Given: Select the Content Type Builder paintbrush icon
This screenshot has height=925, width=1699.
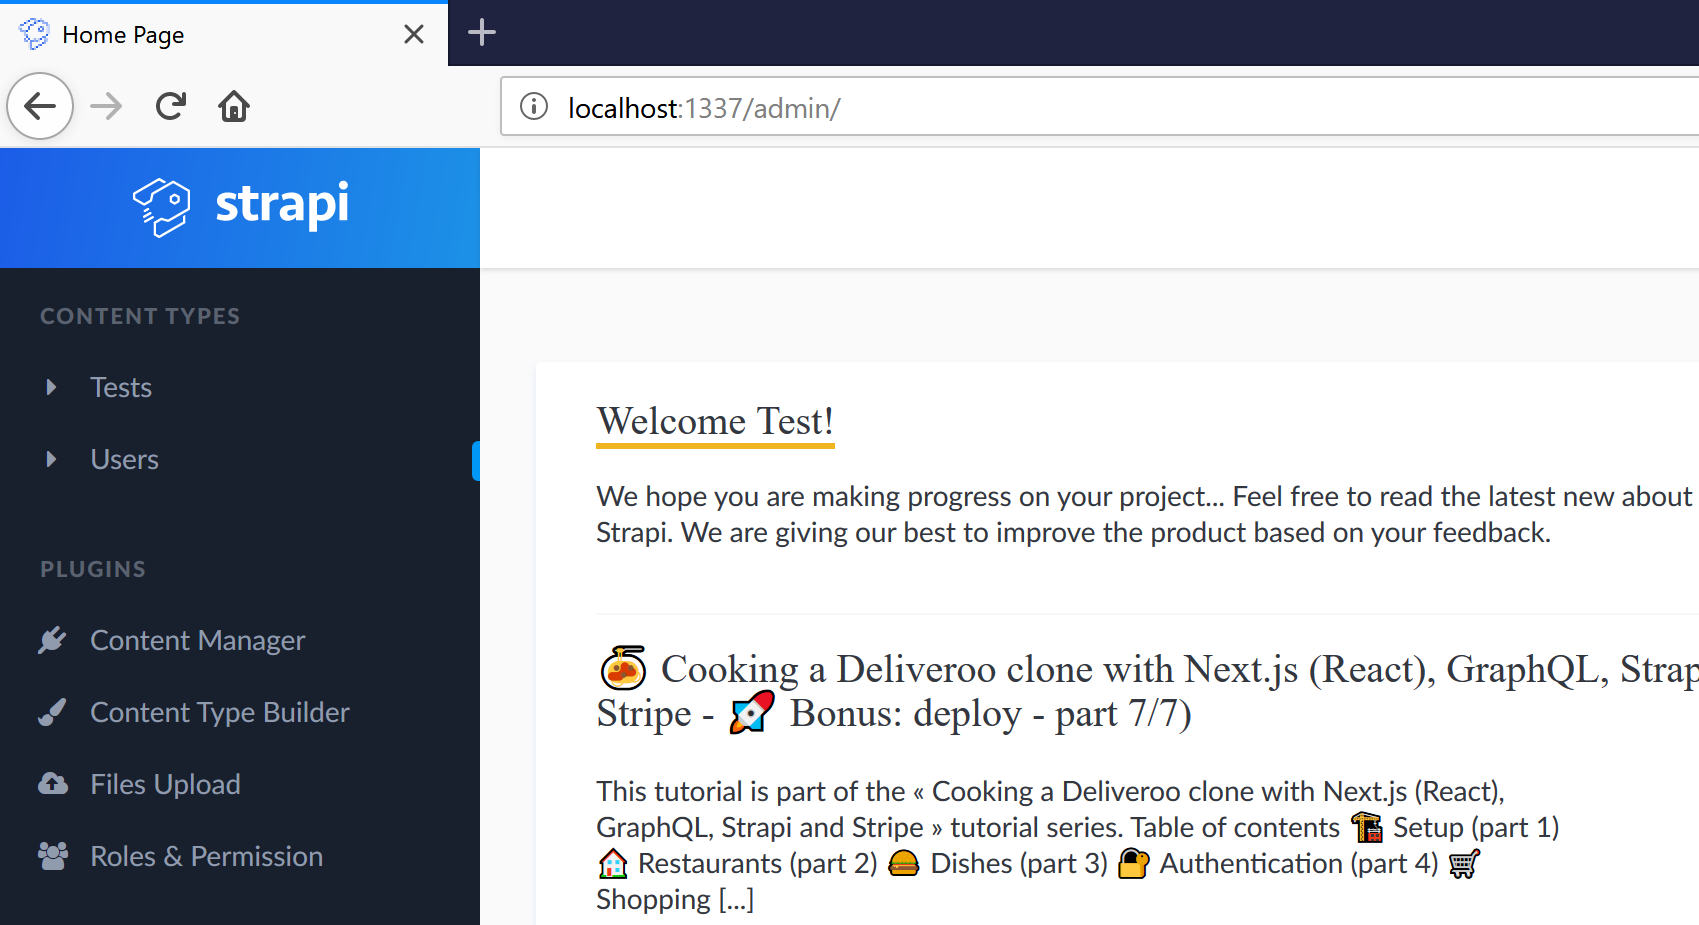Looking at the screenshot, I should tap(52, 711).
